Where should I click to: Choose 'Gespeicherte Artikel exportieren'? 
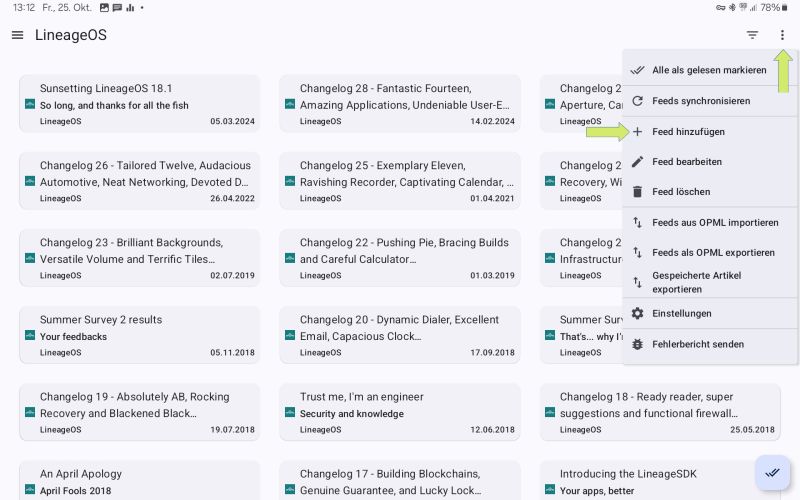[x=696, y=282]
